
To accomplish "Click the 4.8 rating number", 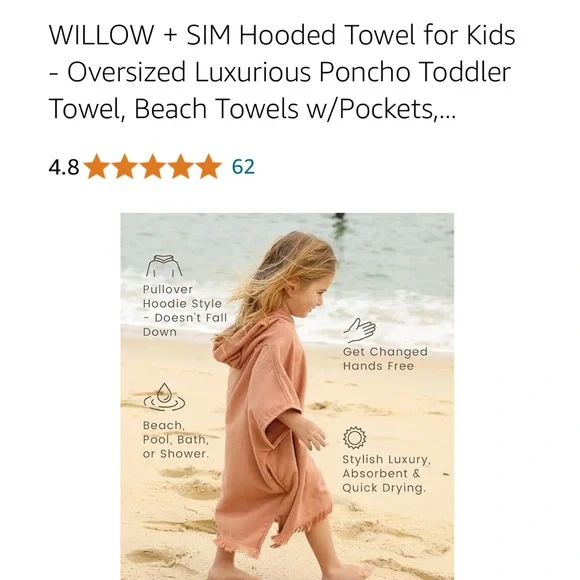I will pyautogui.click(x=64, y=167).
